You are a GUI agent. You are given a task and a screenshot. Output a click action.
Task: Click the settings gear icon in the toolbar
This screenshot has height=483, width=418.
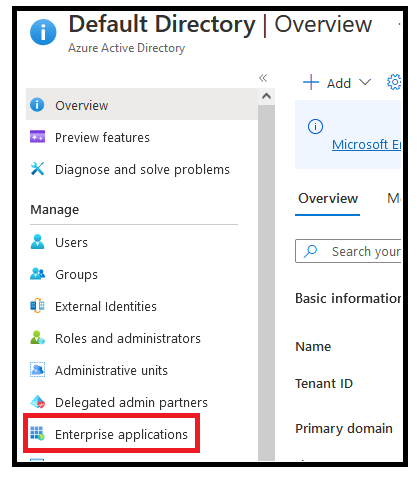(x=394, y=82)
